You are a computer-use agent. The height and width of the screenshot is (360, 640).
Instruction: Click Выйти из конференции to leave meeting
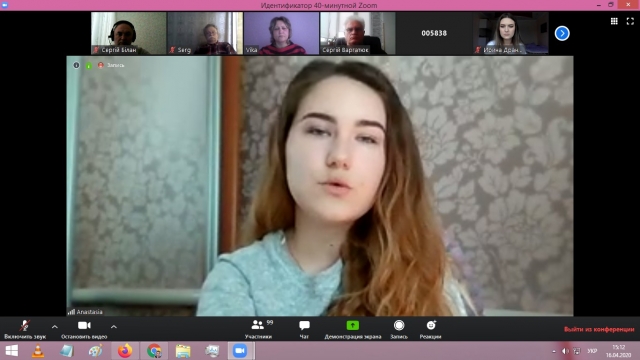599,329
